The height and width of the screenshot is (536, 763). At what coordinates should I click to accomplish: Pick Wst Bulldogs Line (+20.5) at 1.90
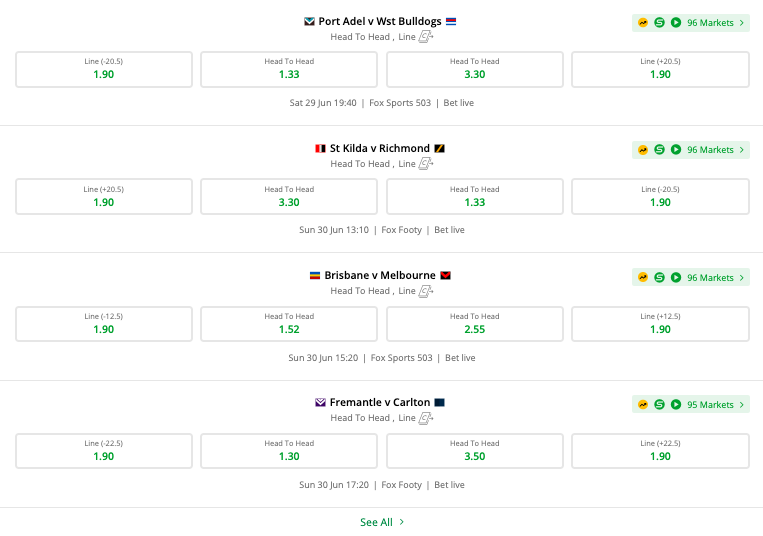[660, 69]
